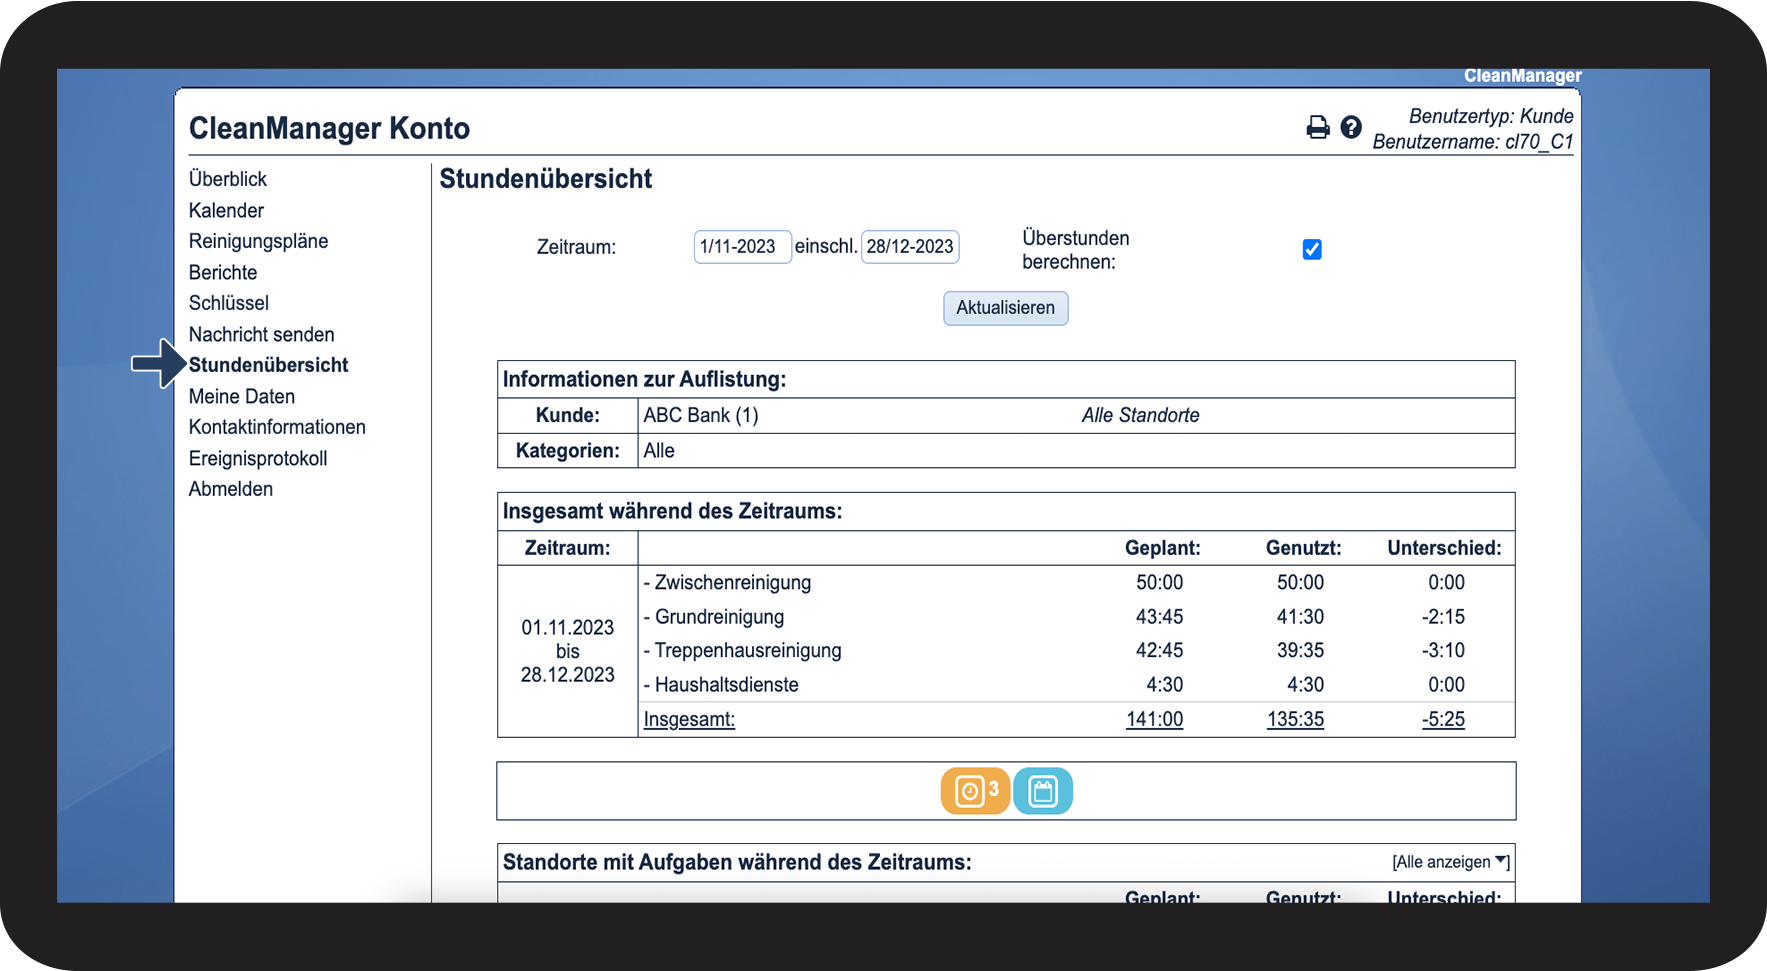Click Abmelden to log out
The image size is (1767, 971).
(231, 489)
